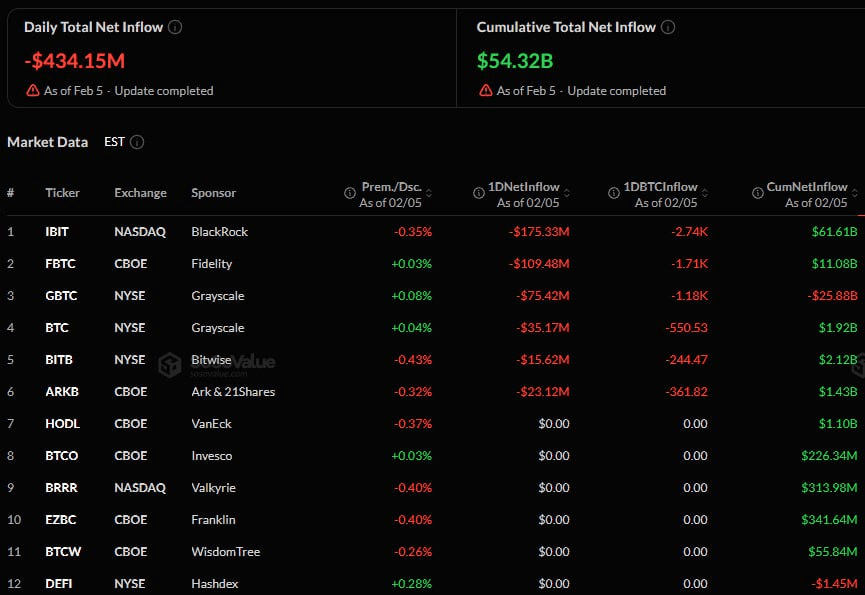Open the 1DNetInflow column info icon

pyautogui.click(x=478, y=192)
